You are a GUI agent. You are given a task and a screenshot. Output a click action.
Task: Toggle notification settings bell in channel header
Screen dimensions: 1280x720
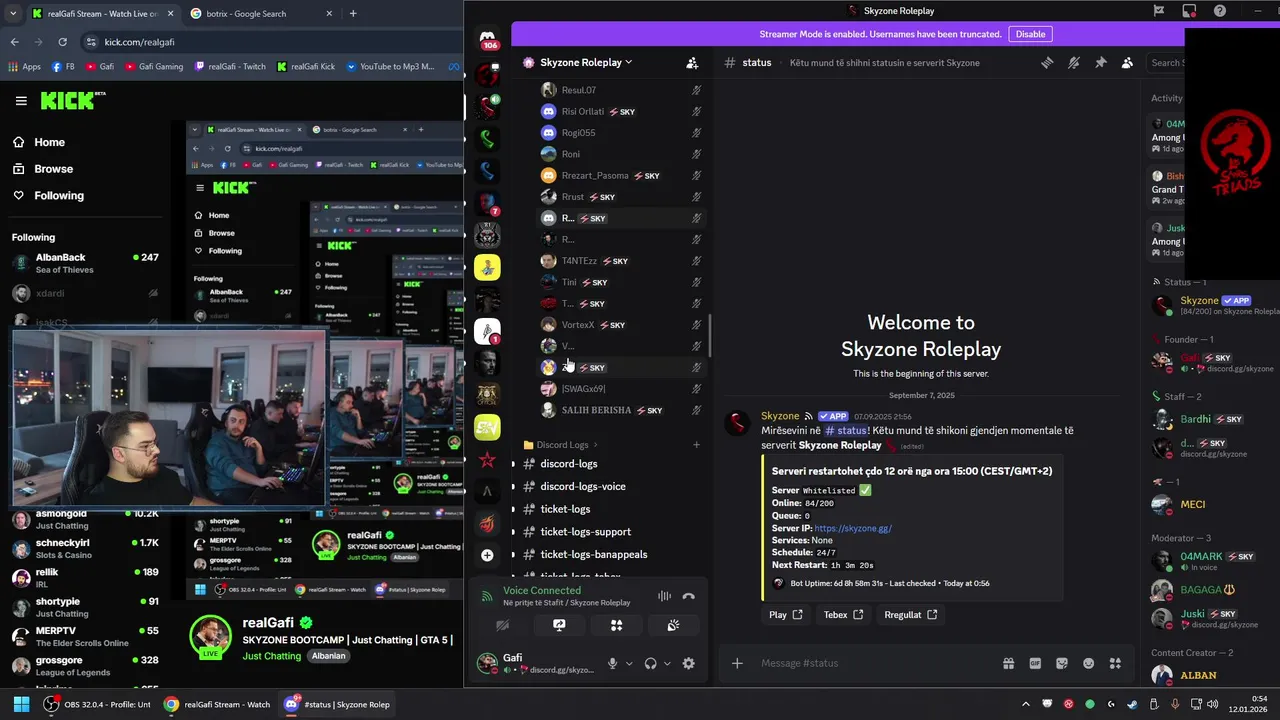point(1074,62)
